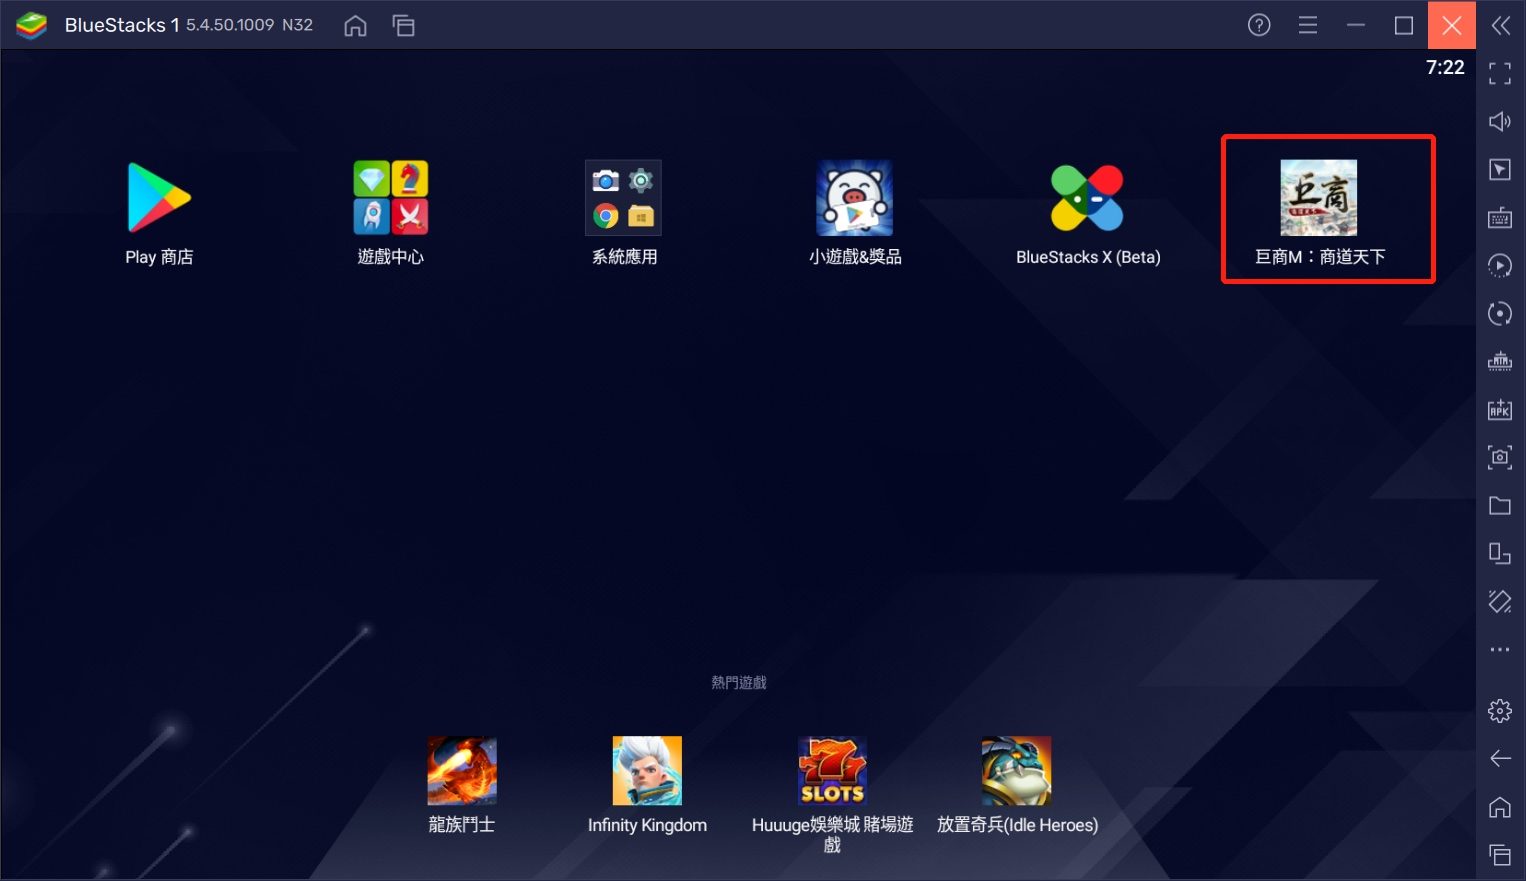Image resolution: width=1526 pixels, height=881 pixels.
Task: Click the 熱門遊戲 label
Action: coord(739,682)
